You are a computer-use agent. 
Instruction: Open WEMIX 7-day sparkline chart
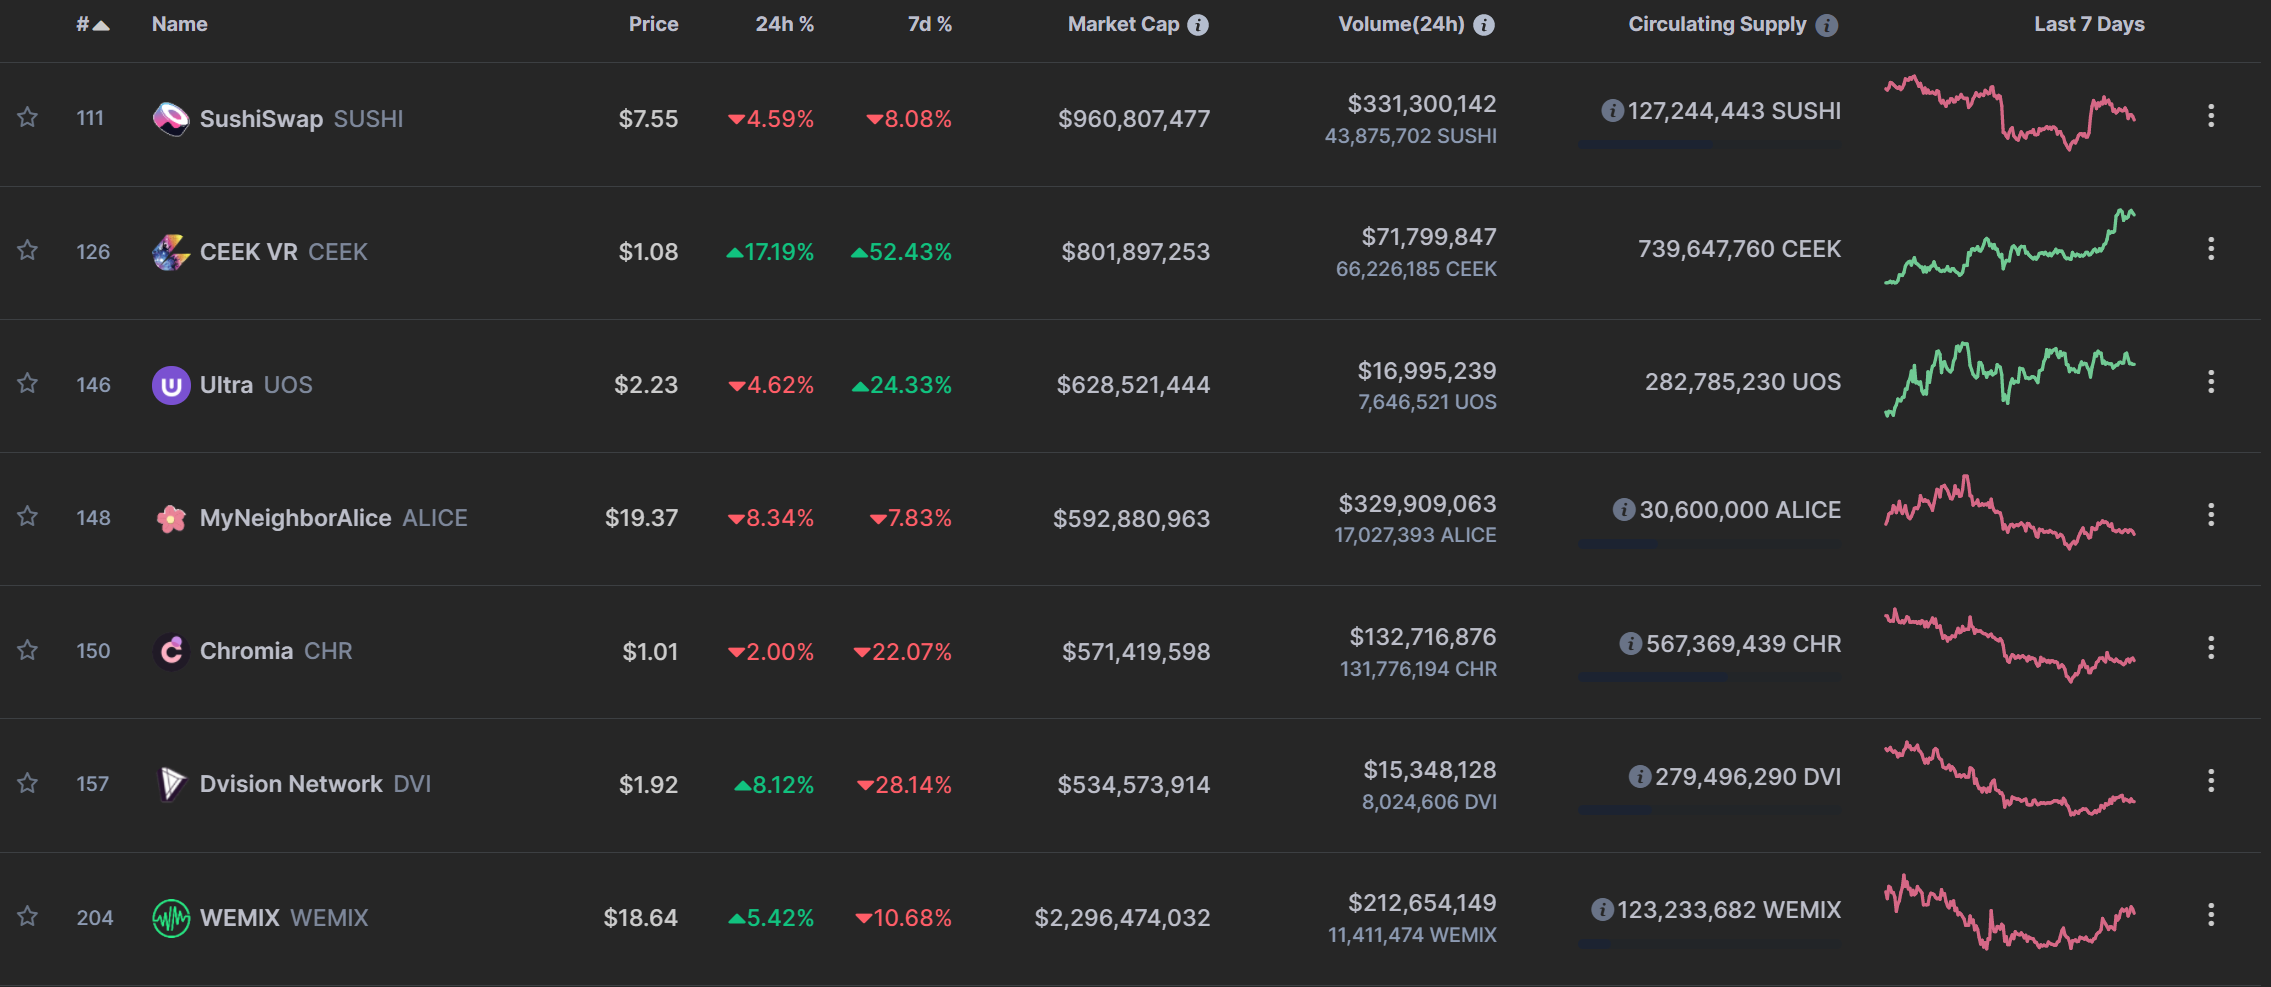[x=2010, y=912]
